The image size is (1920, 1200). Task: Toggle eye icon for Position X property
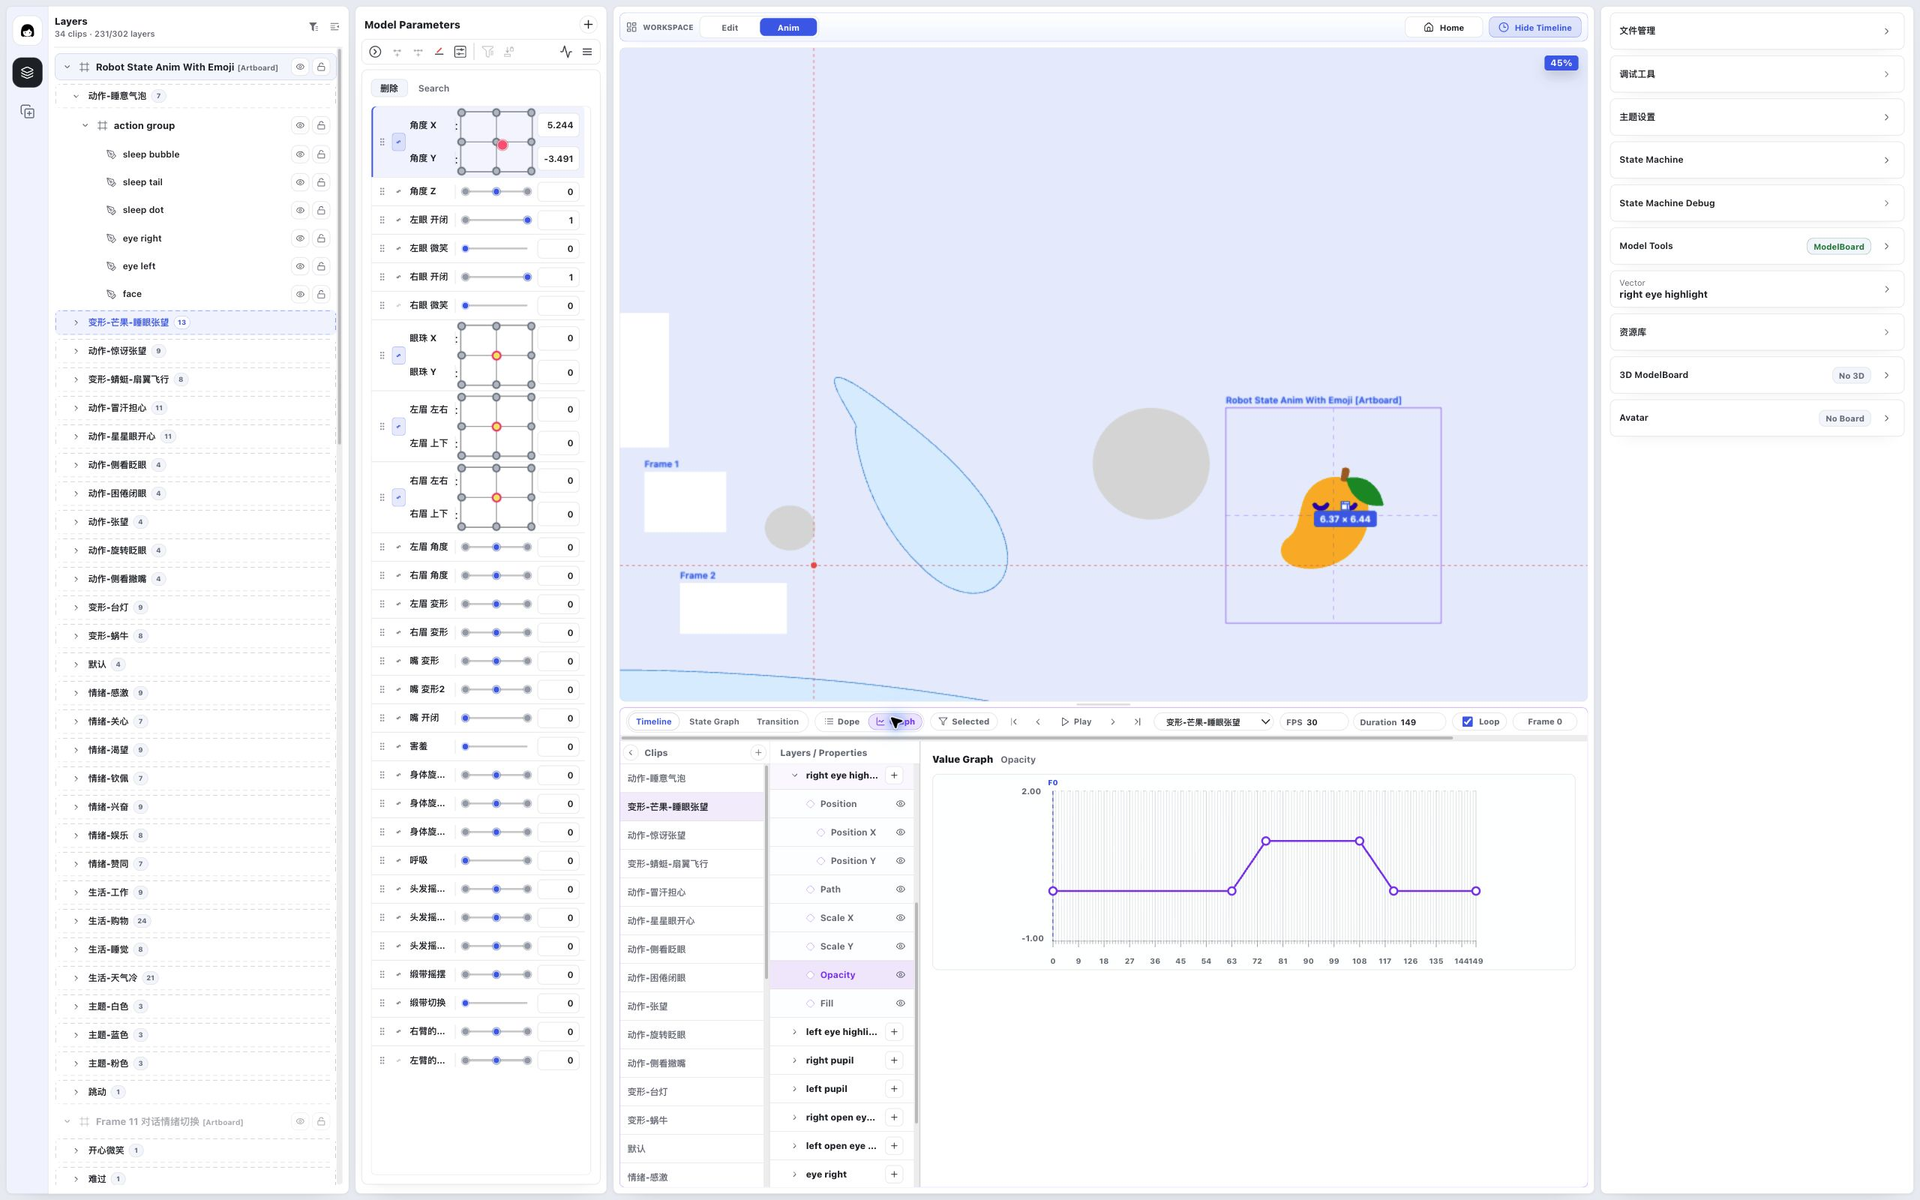(900, 833)
